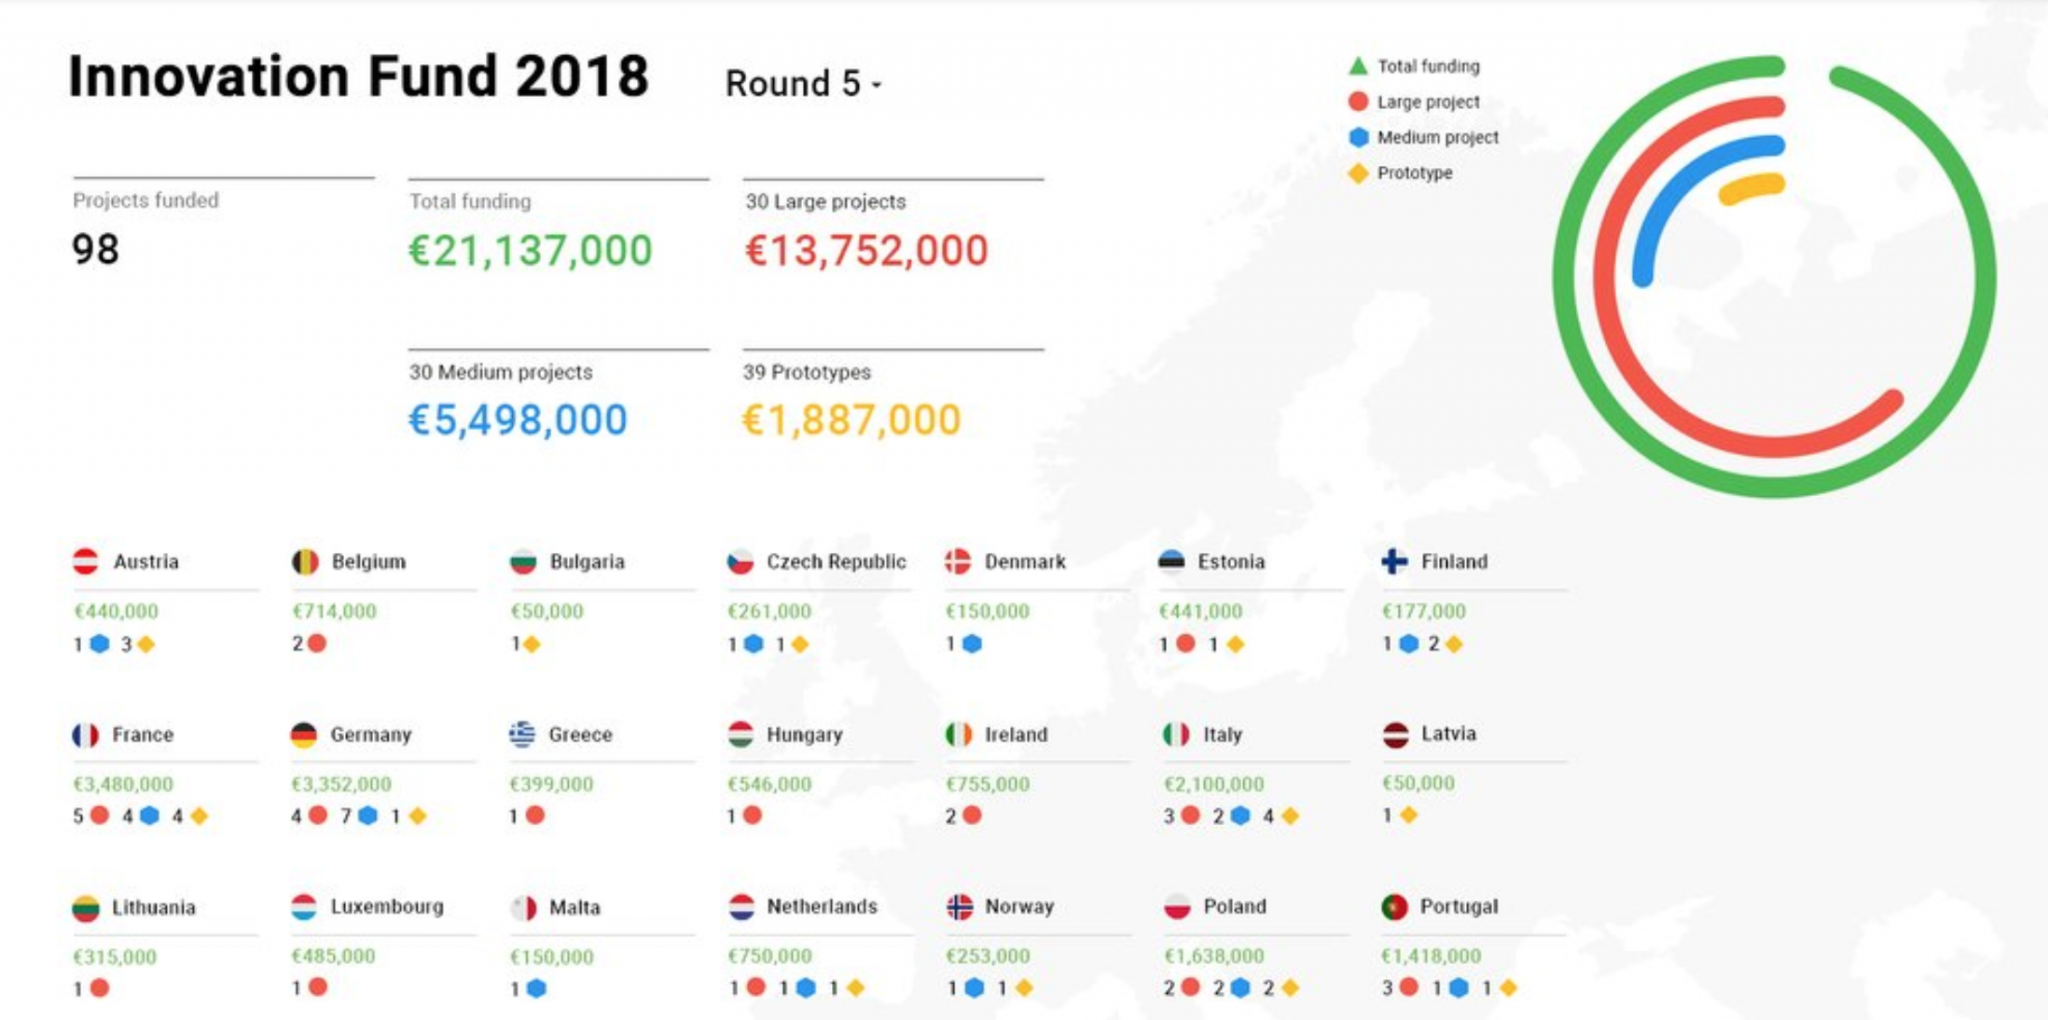Click the Germany flag icon
Image resolution: width=2048 pixels, height=1020 pixels.
point(304,735)
